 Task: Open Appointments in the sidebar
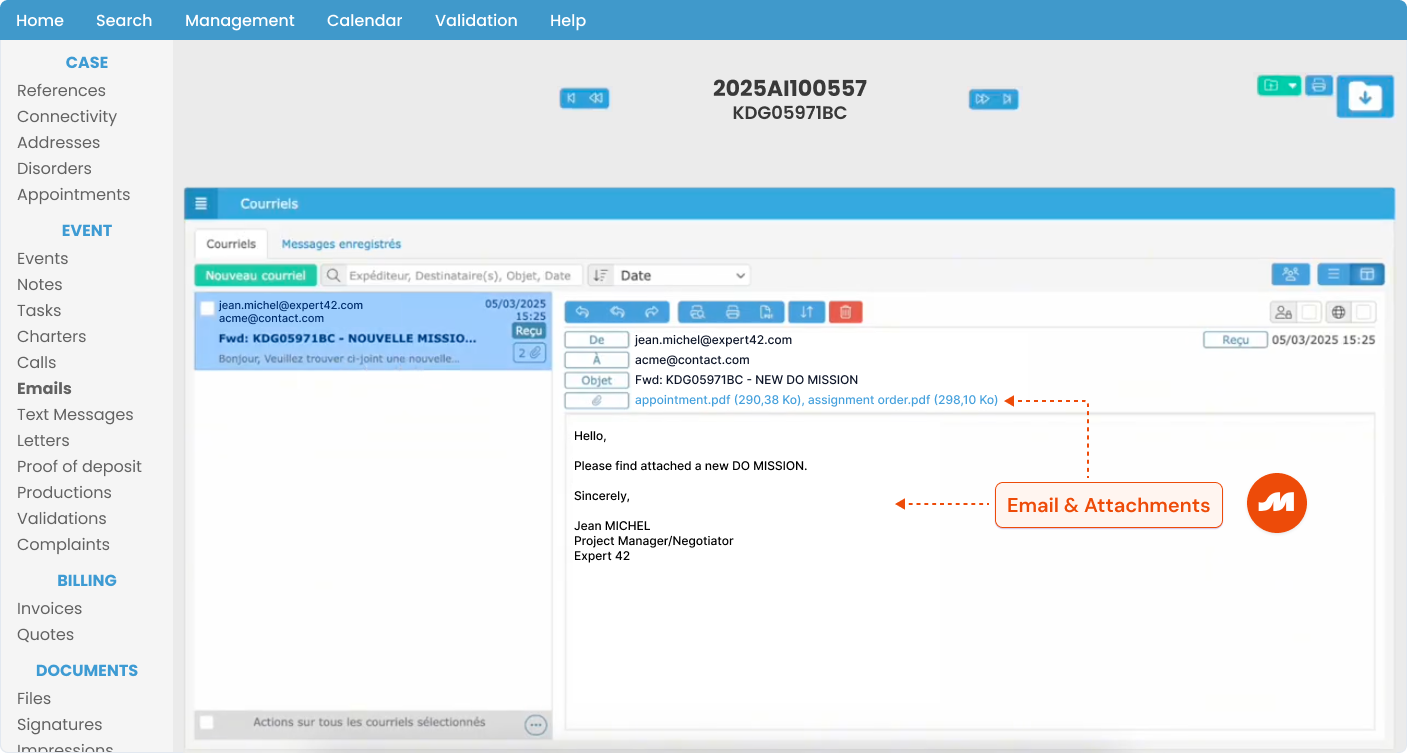tap(73, 194)
